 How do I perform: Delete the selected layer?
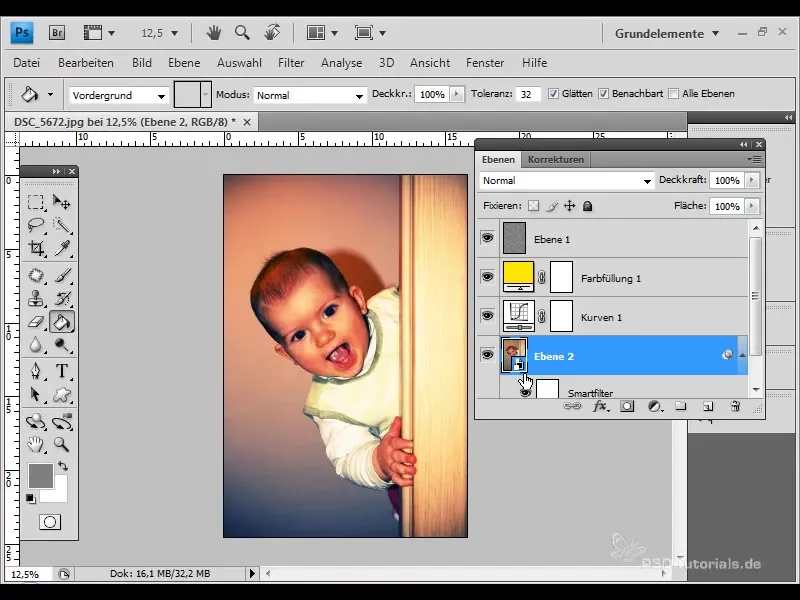pyautogui.click(x=735, y=406)
